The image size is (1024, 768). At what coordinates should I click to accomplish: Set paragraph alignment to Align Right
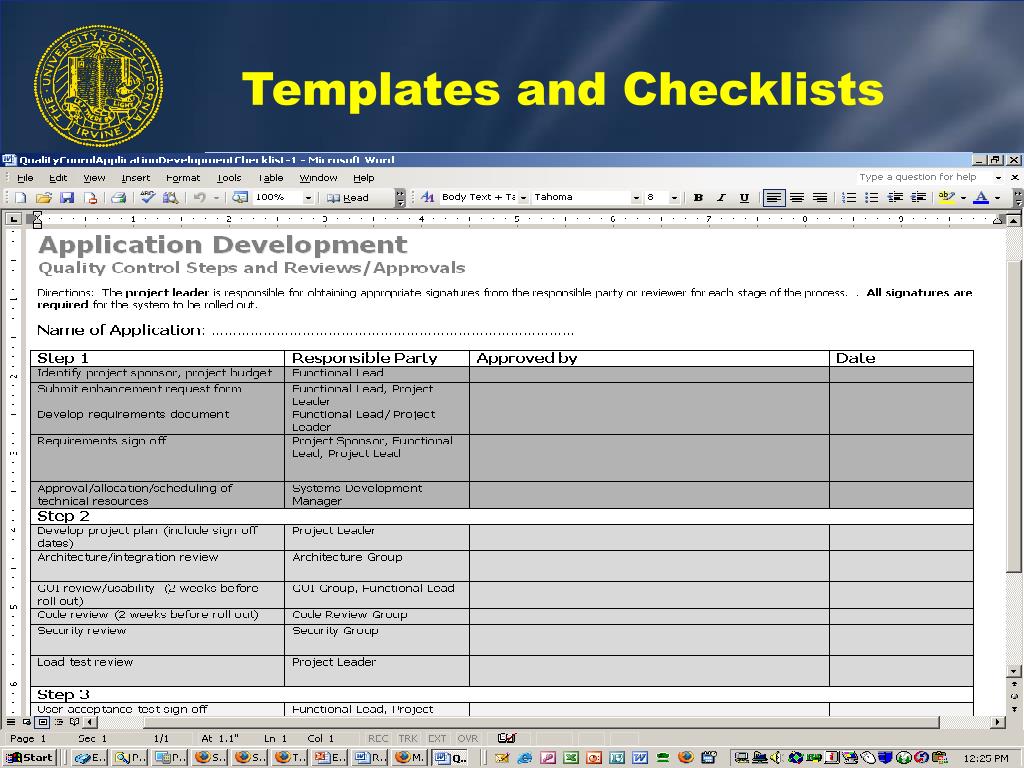(x=820, y=197)
